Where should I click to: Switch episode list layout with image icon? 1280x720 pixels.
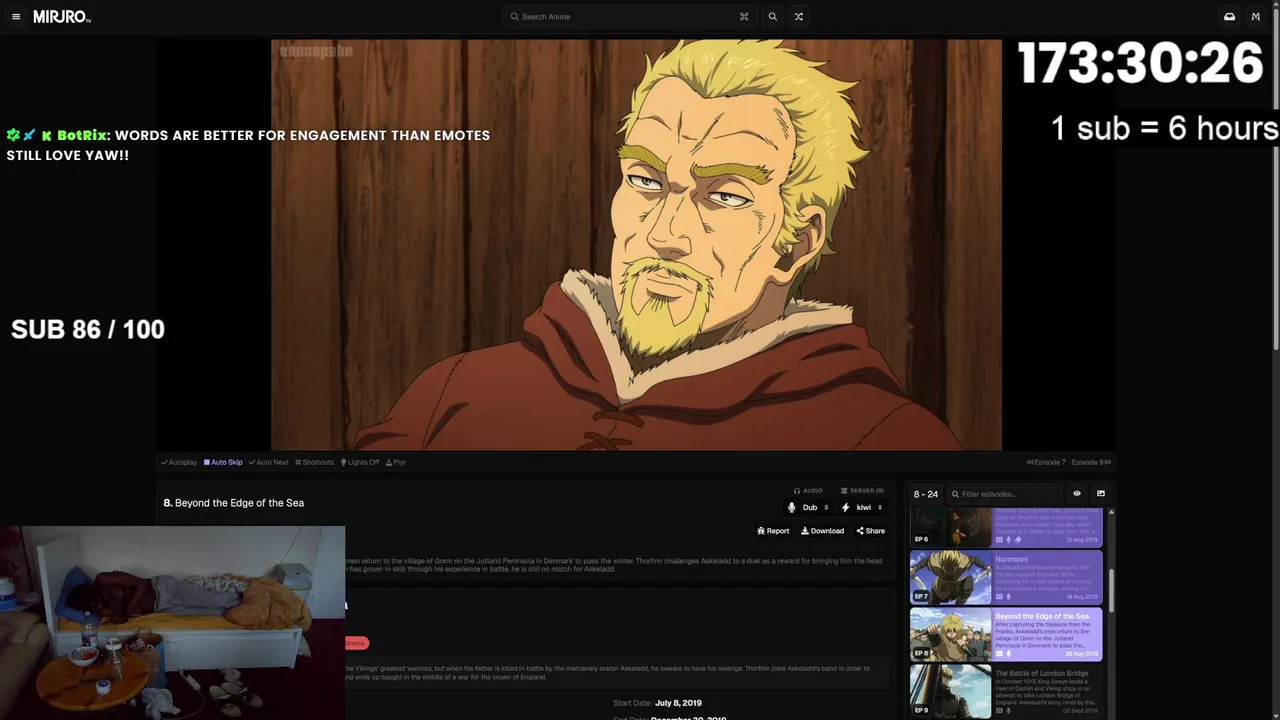coord(1101,494)
